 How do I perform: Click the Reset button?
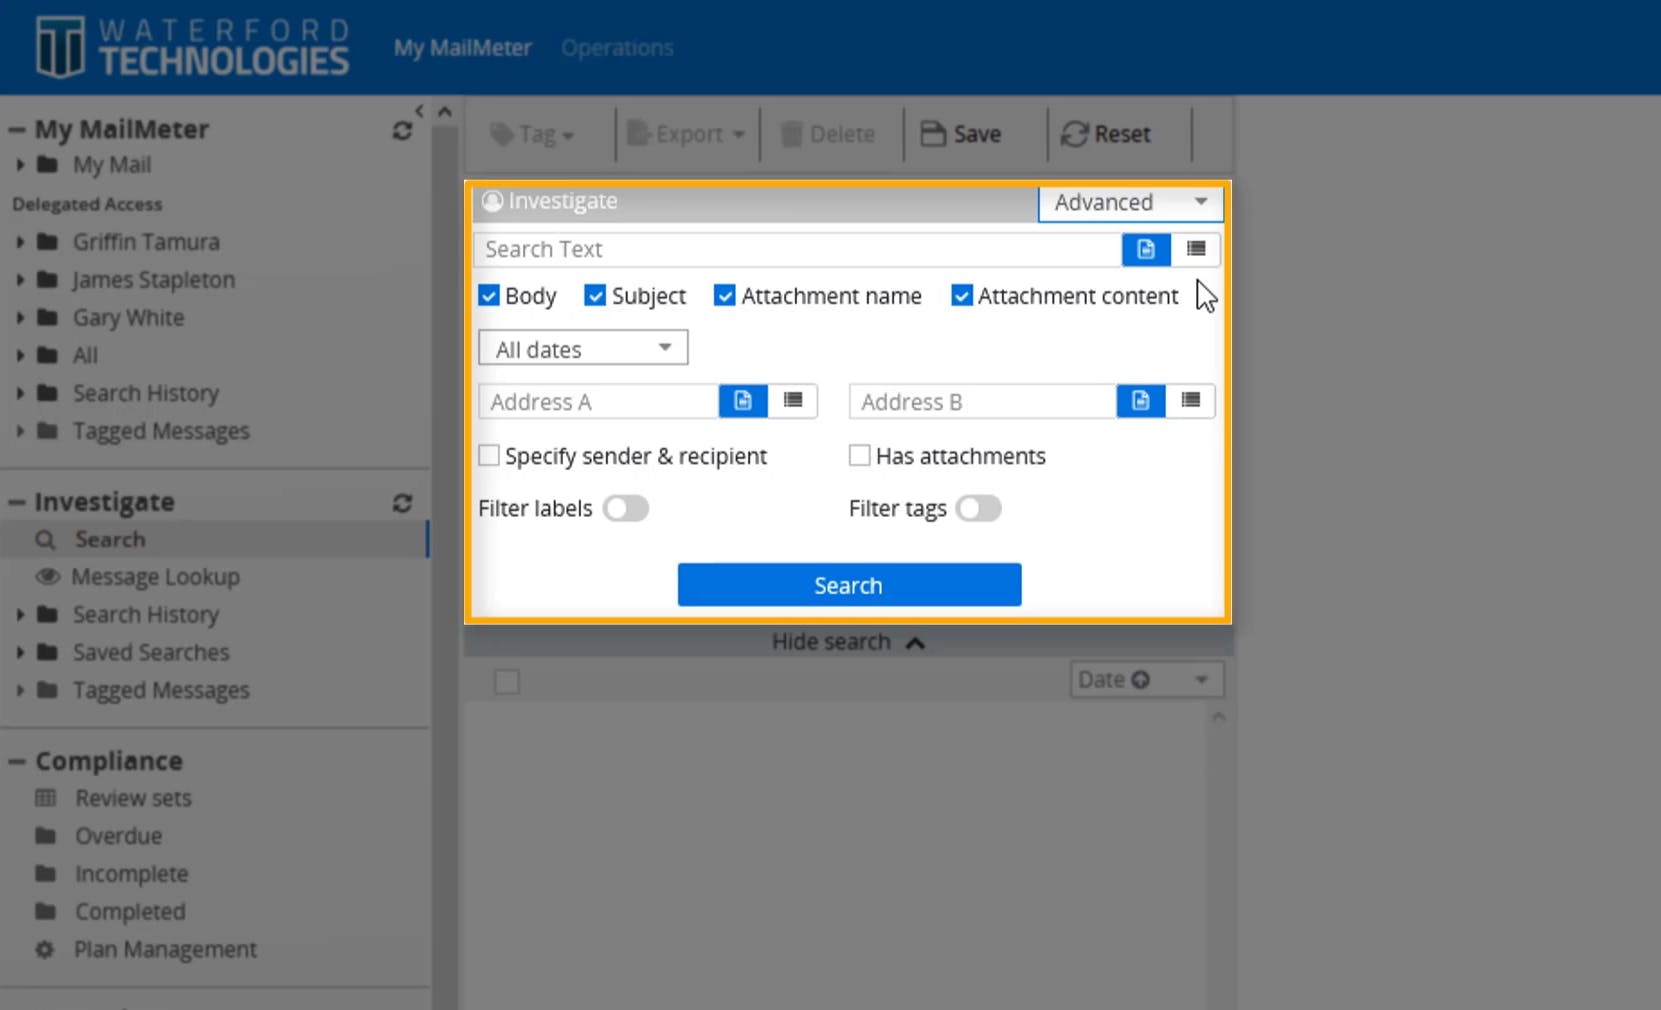[x=1106, y=134]
